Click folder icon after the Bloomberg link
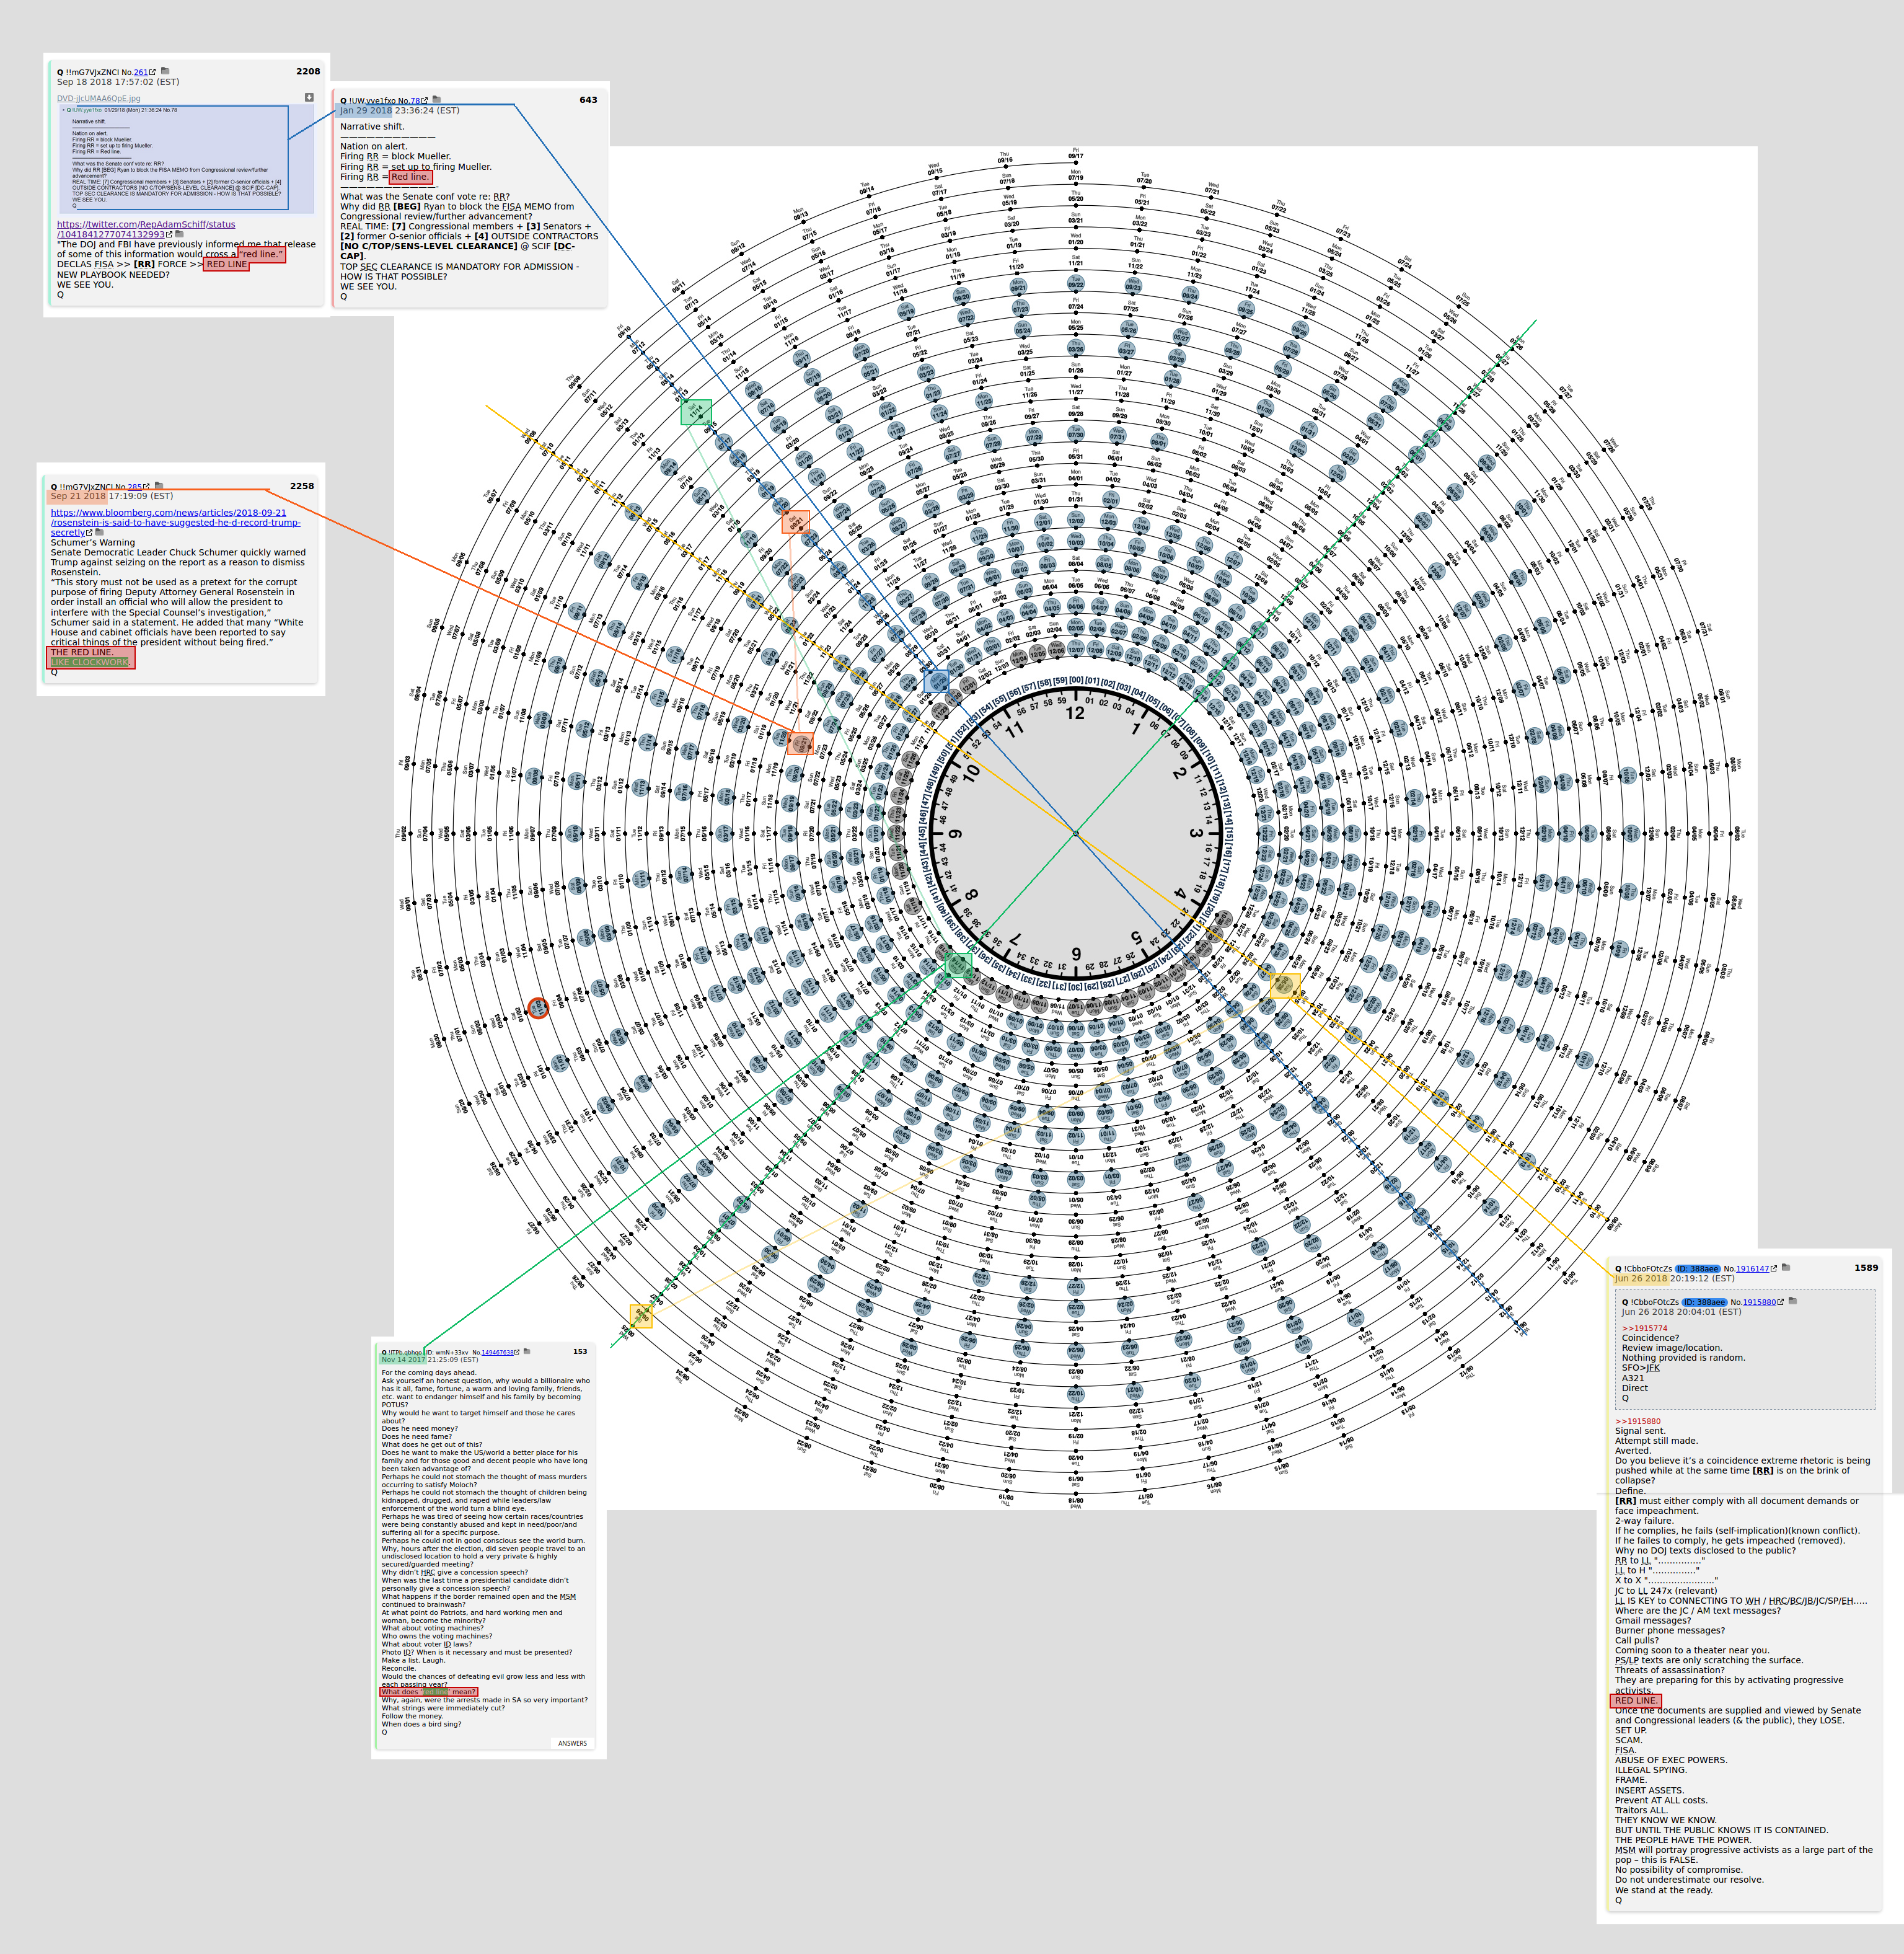This screenshot has width=1904, height=1954. (x=100, y=532)
